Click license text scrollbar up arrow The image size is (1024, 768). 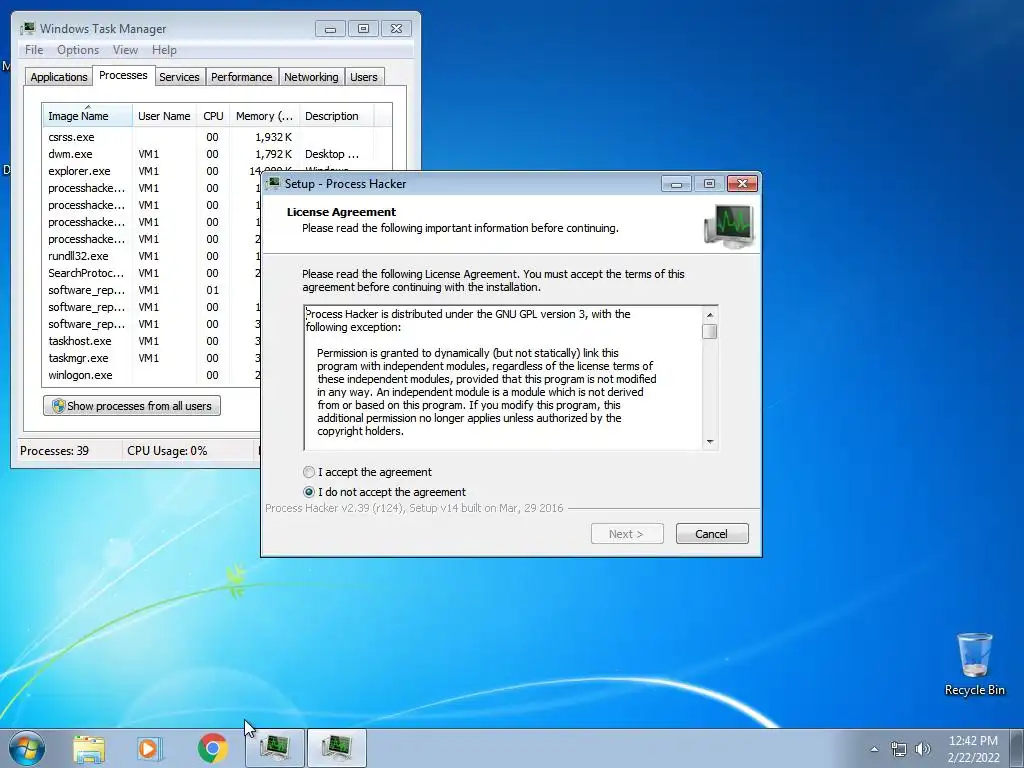coord(710,315)
